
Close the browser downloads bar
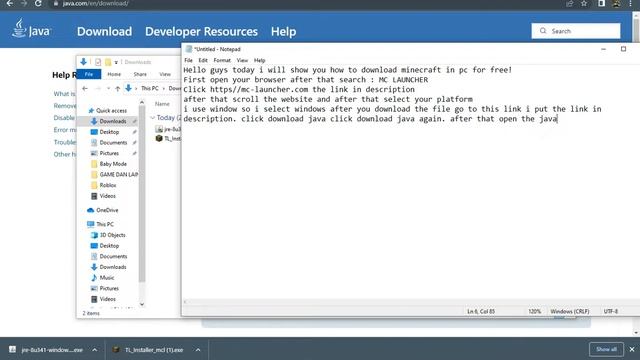[x=632, y=349]
